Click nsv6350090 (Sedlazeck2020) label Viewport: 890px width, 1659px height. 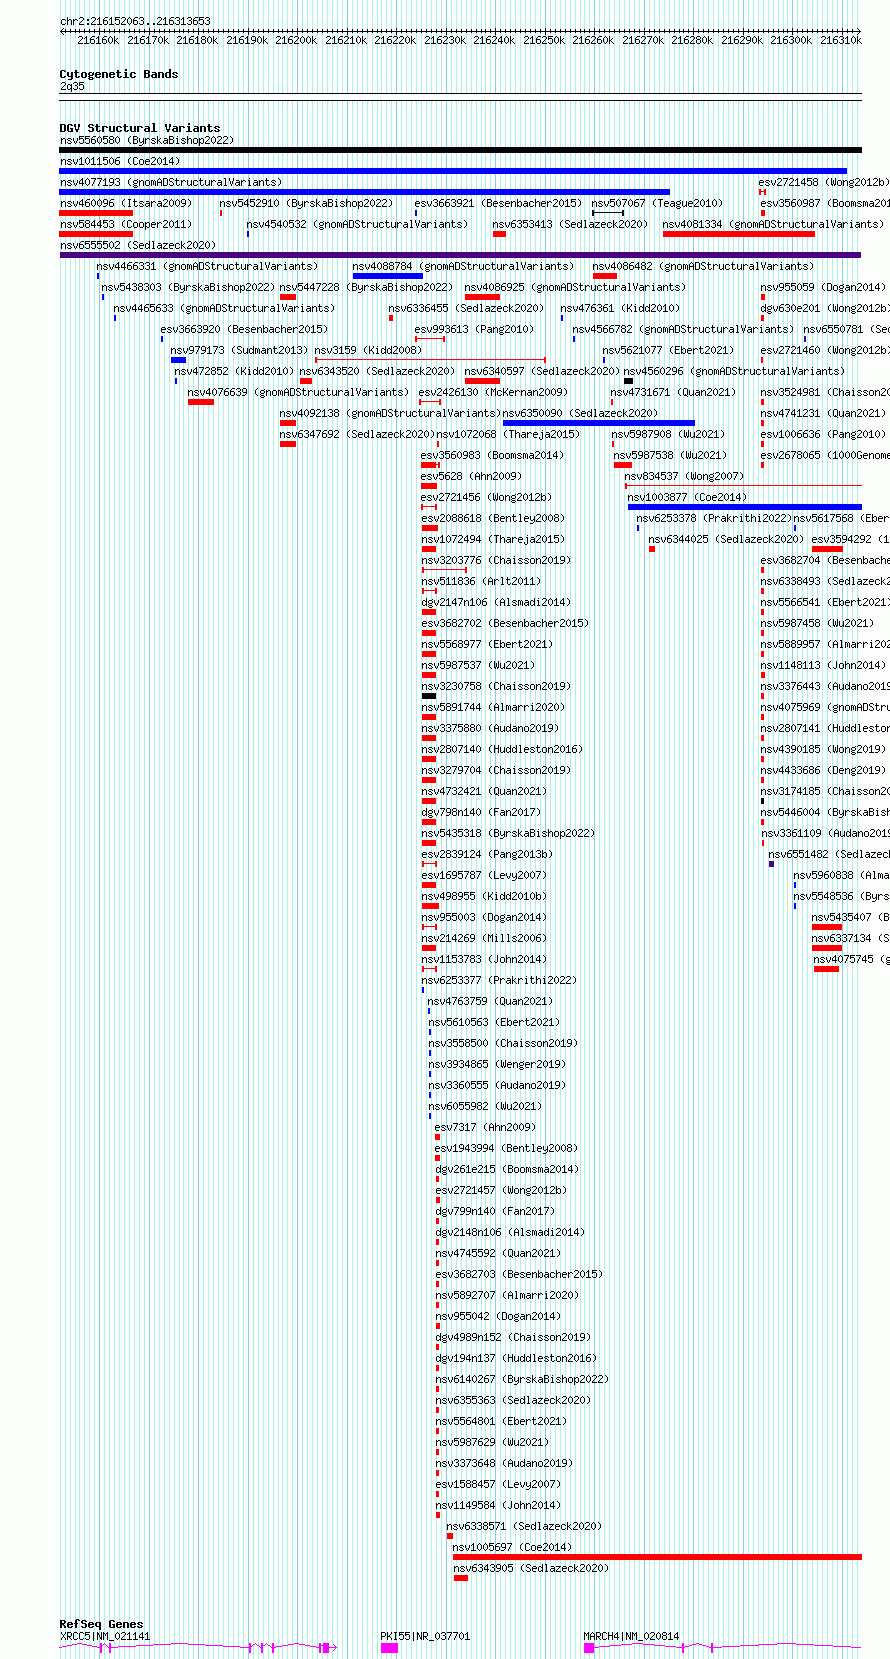(x=580, y=414)
